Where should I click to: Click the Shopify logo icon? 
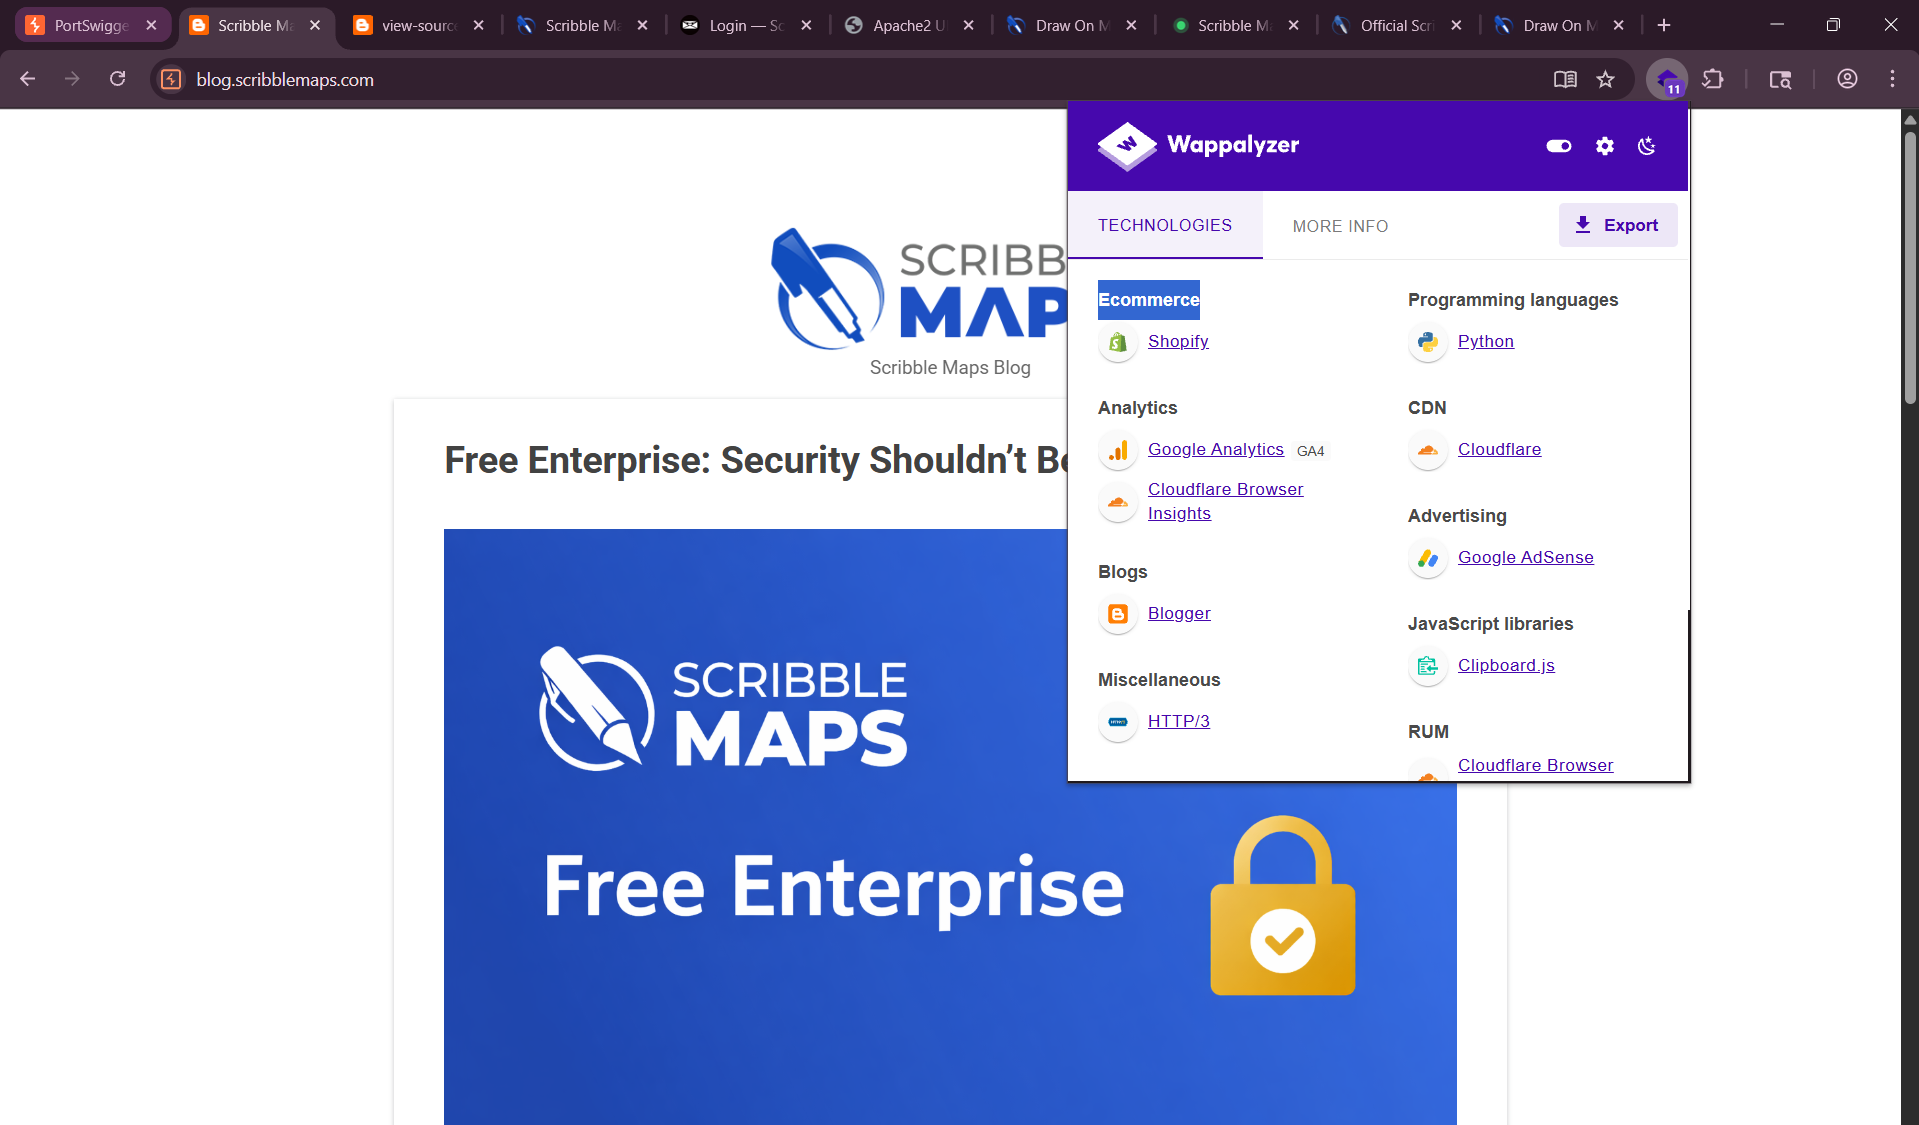(x=1118, y=343)
